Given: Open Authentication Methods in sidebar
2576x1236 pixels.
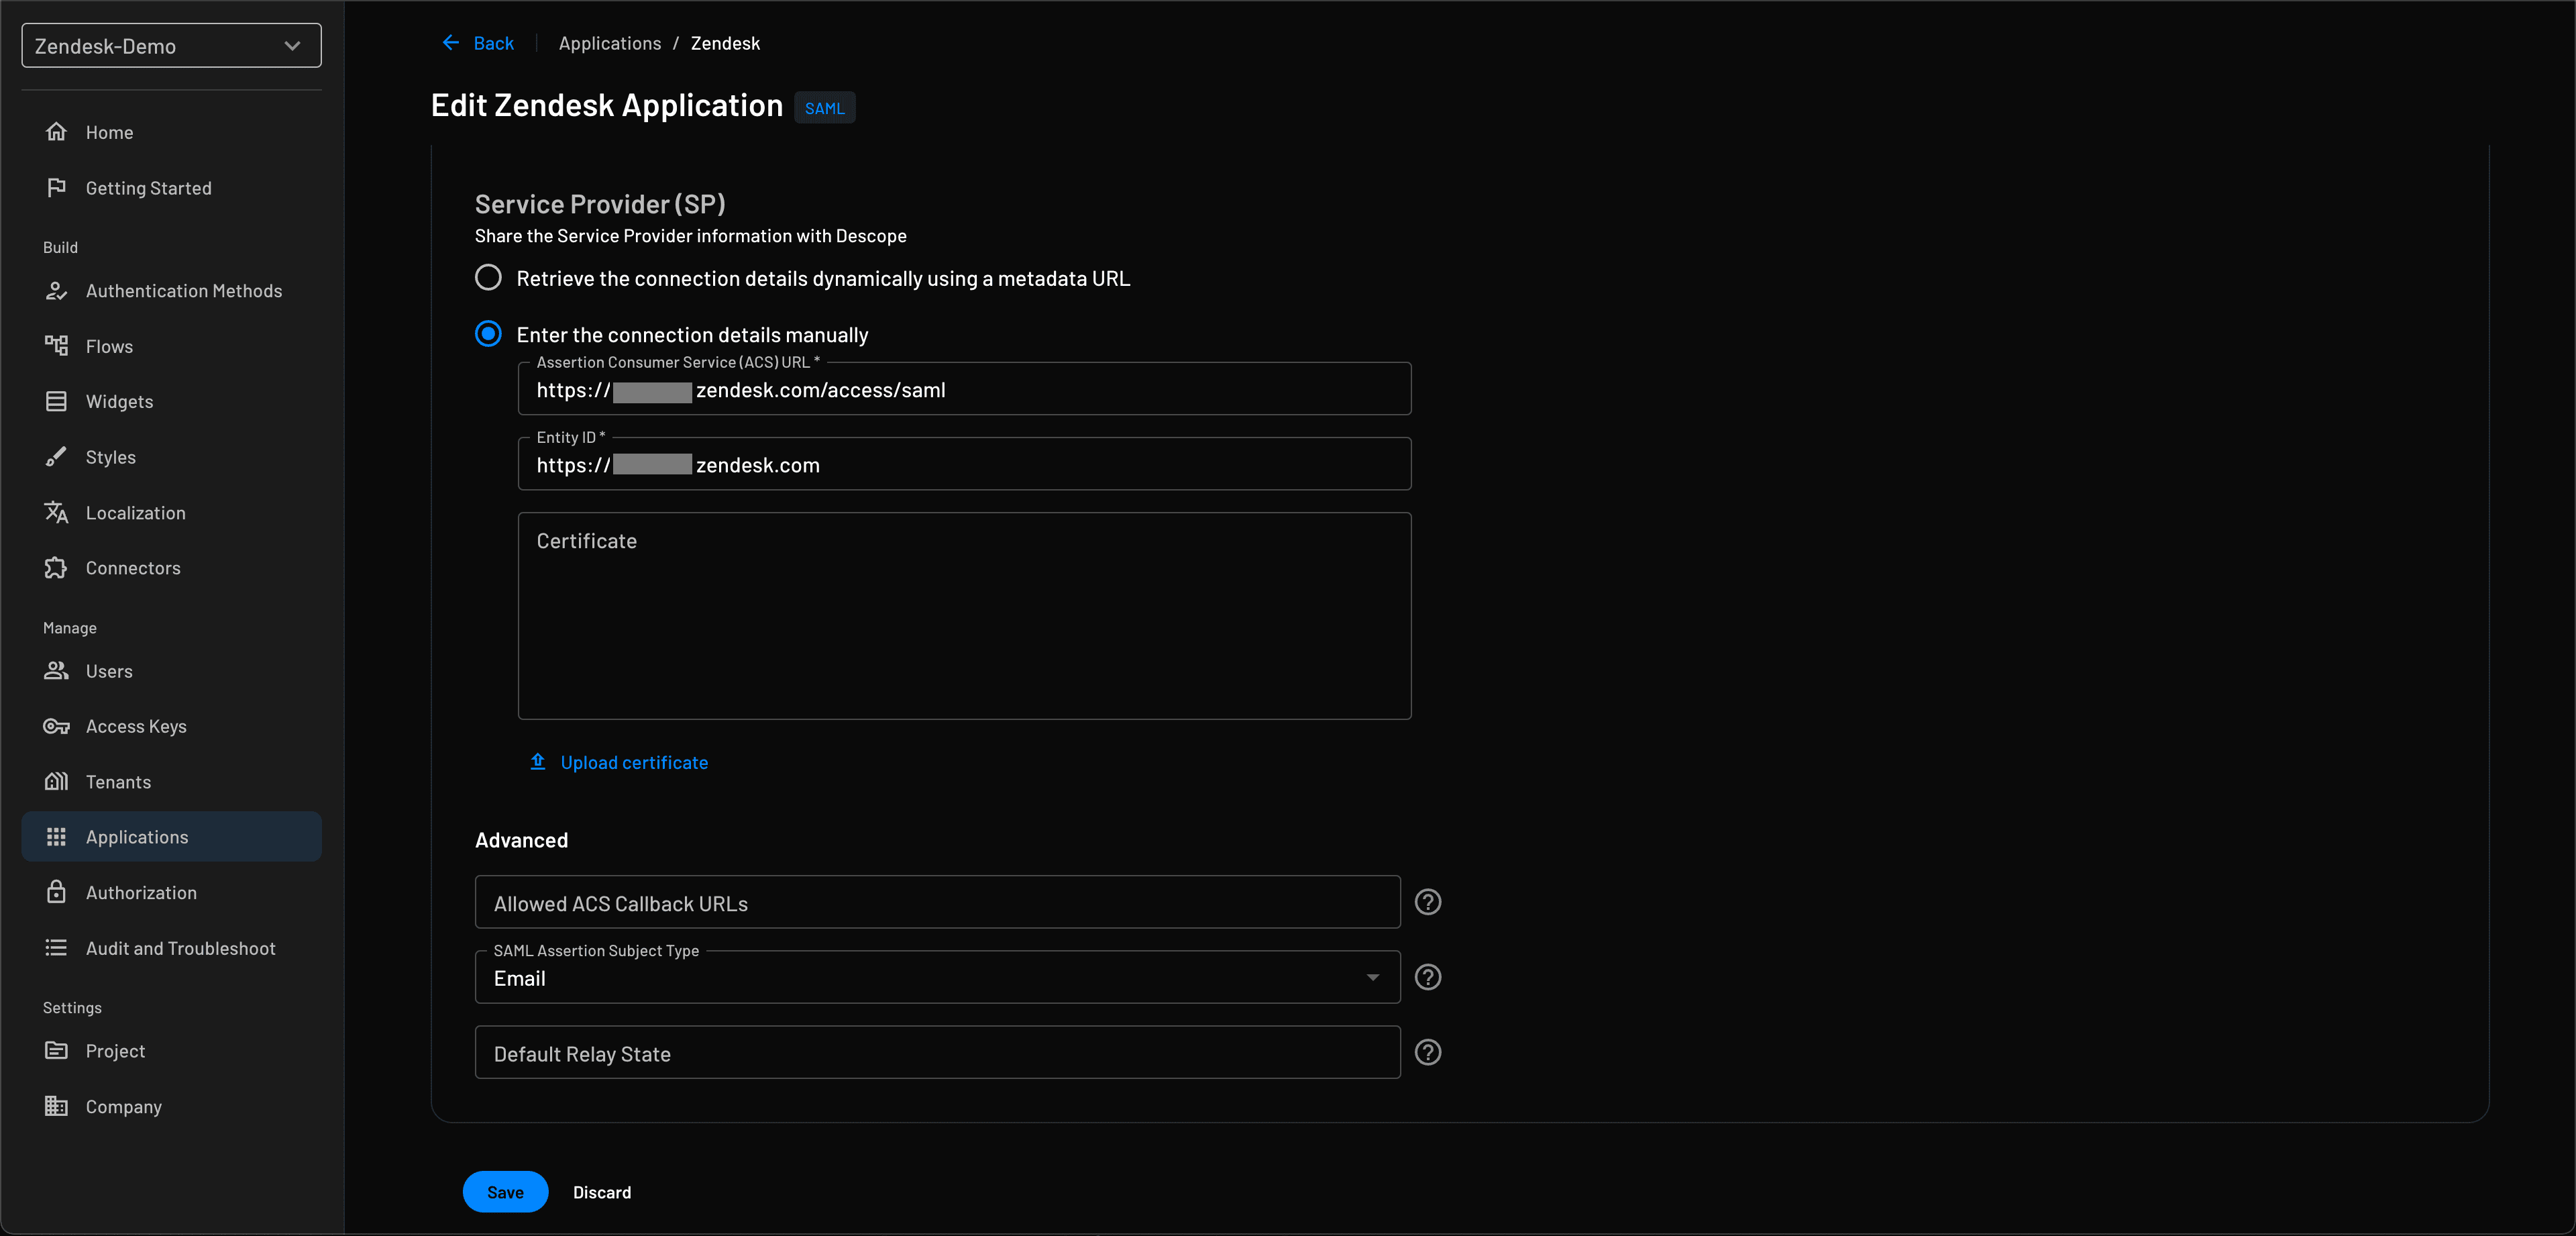Looking at the screenshot, I should pyautogui.click(x=183, y=291).
